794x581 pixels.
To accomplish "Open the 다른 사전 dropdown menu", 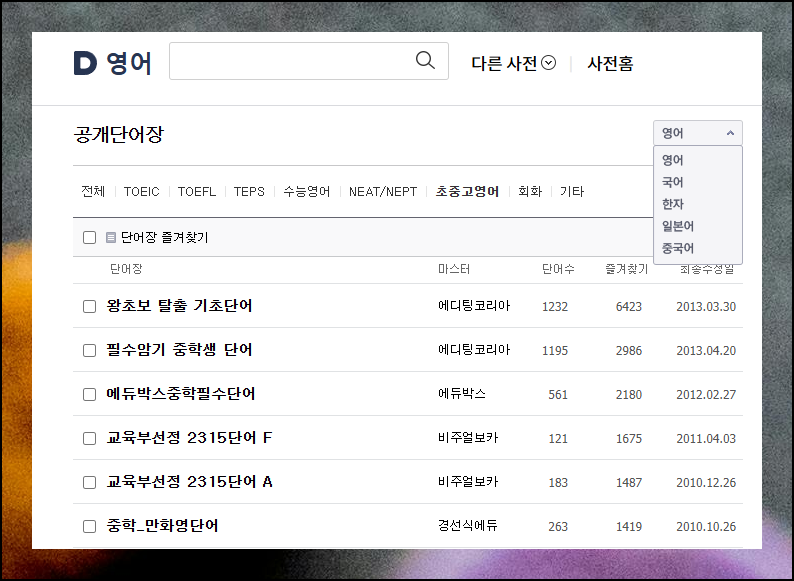I will 513,63.
